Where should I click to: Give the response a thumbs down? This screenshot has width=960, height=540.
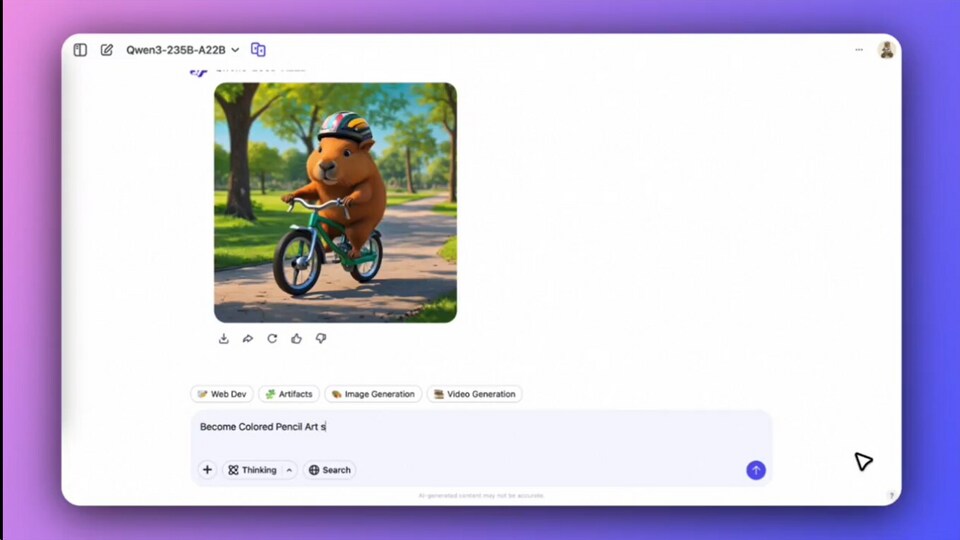[x=321, y=339]
